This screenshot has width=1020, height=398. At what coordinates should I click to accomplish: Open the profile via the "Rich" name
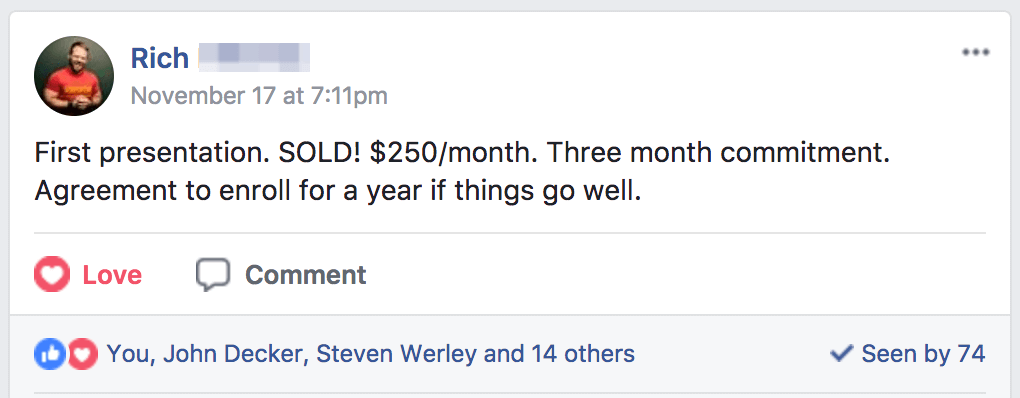159,58
